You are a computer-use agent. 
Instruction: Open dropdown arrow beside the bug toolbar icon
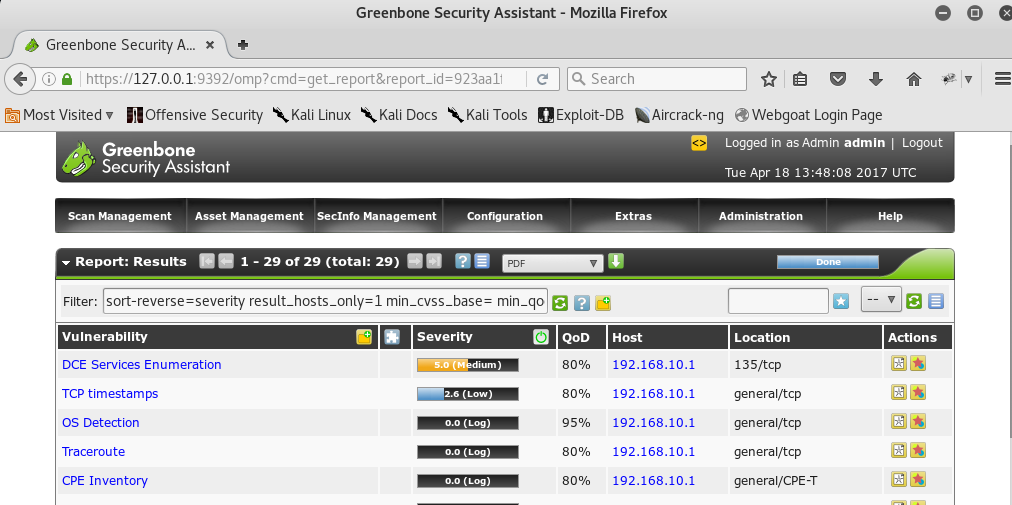(x=968, y=79)
